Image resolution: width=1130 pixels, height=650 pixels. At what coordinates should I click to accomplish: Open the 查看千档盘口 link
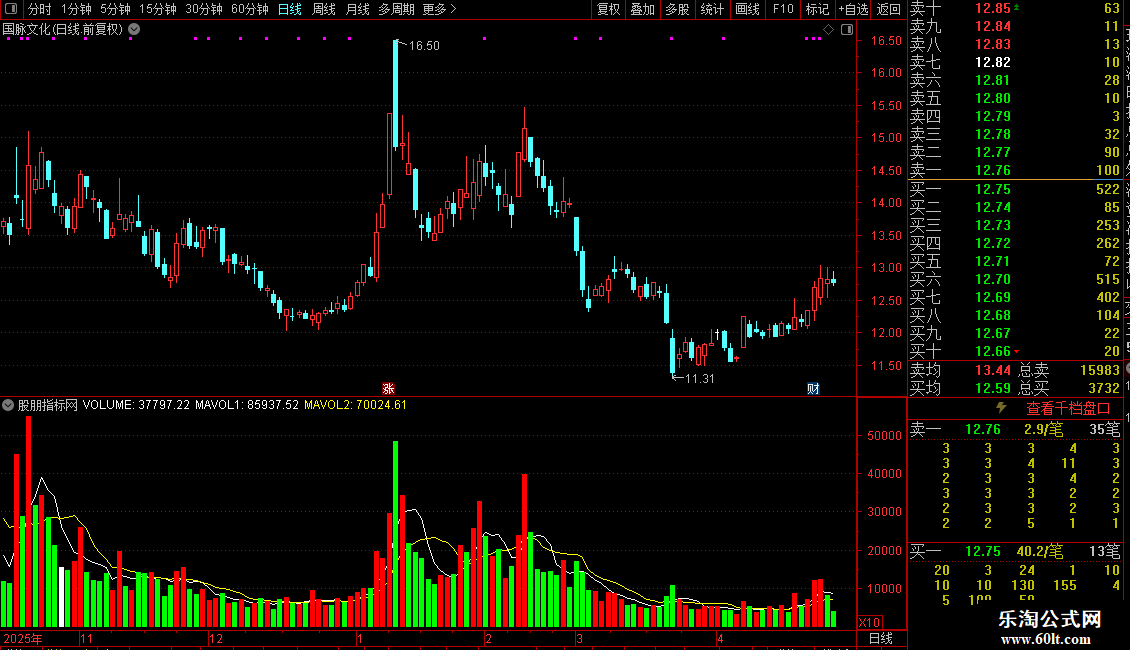(1068, 409)
